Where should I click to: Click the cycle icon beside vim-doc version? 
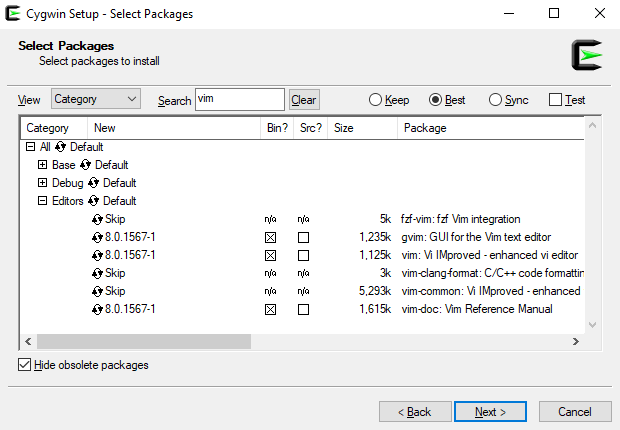97,309
